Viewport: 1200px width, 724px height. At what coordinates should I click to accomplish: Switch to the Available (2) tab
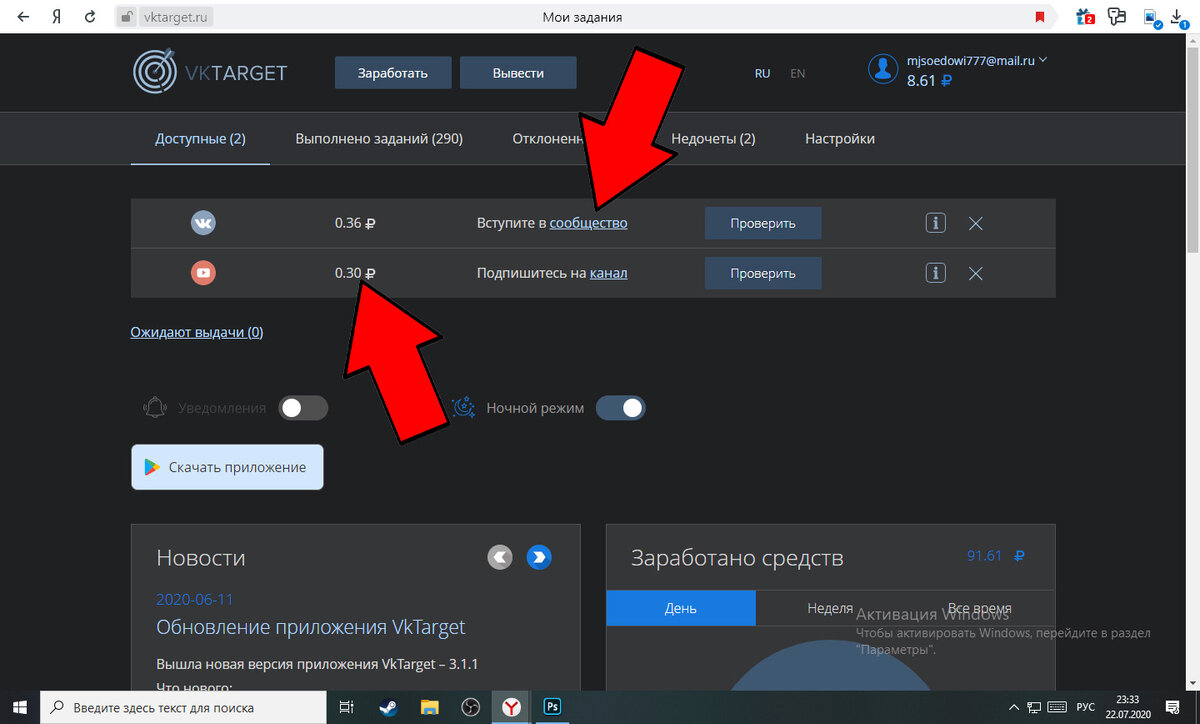pos(200,139)
